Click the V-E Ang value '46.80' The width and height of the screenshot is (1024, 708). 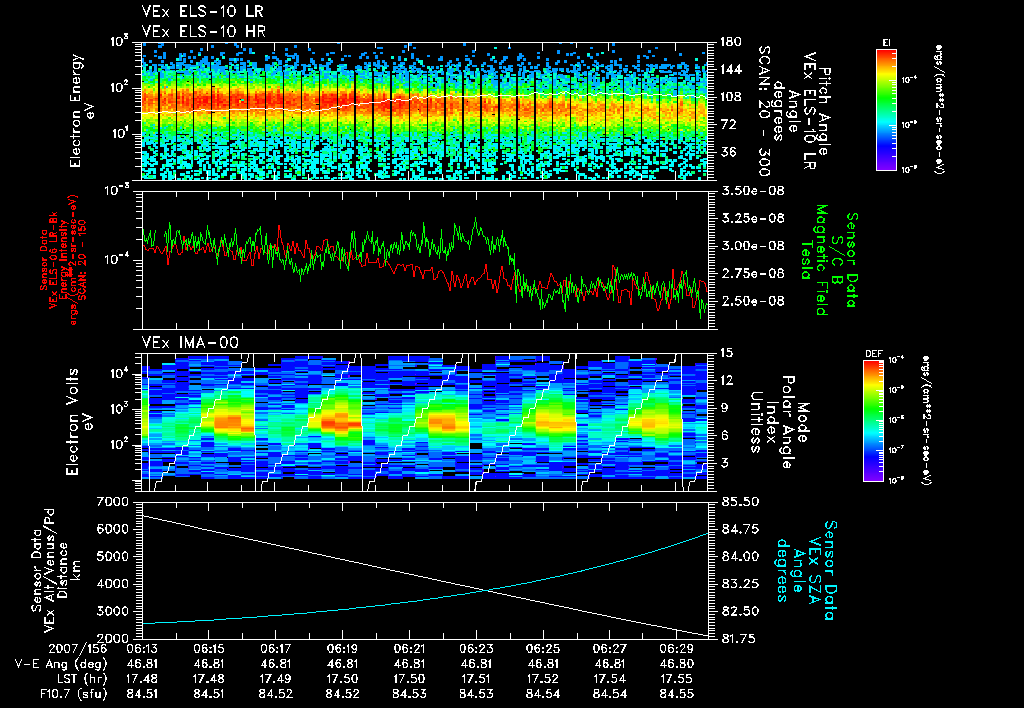(677, 665)
